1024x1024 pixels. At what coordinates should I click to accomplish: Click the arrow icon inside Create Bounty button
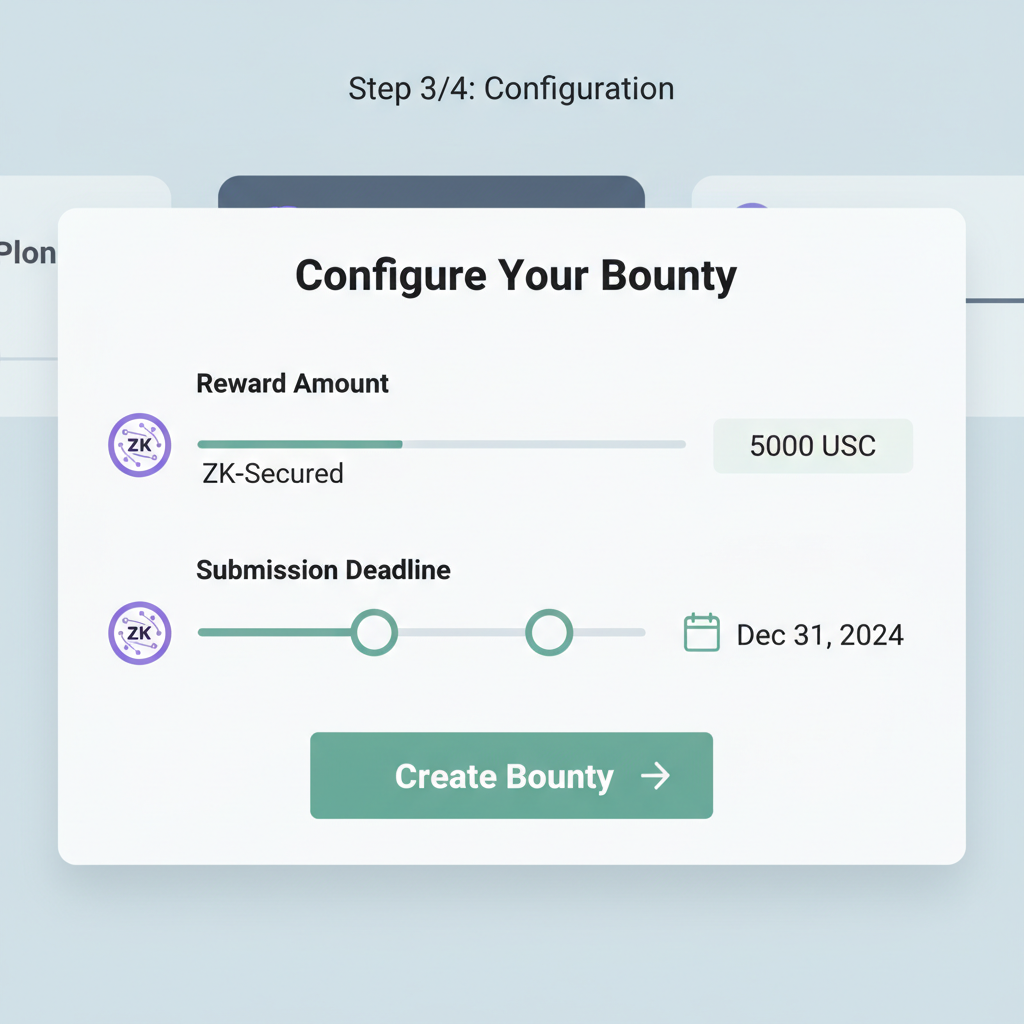click(x=657, y=775)
